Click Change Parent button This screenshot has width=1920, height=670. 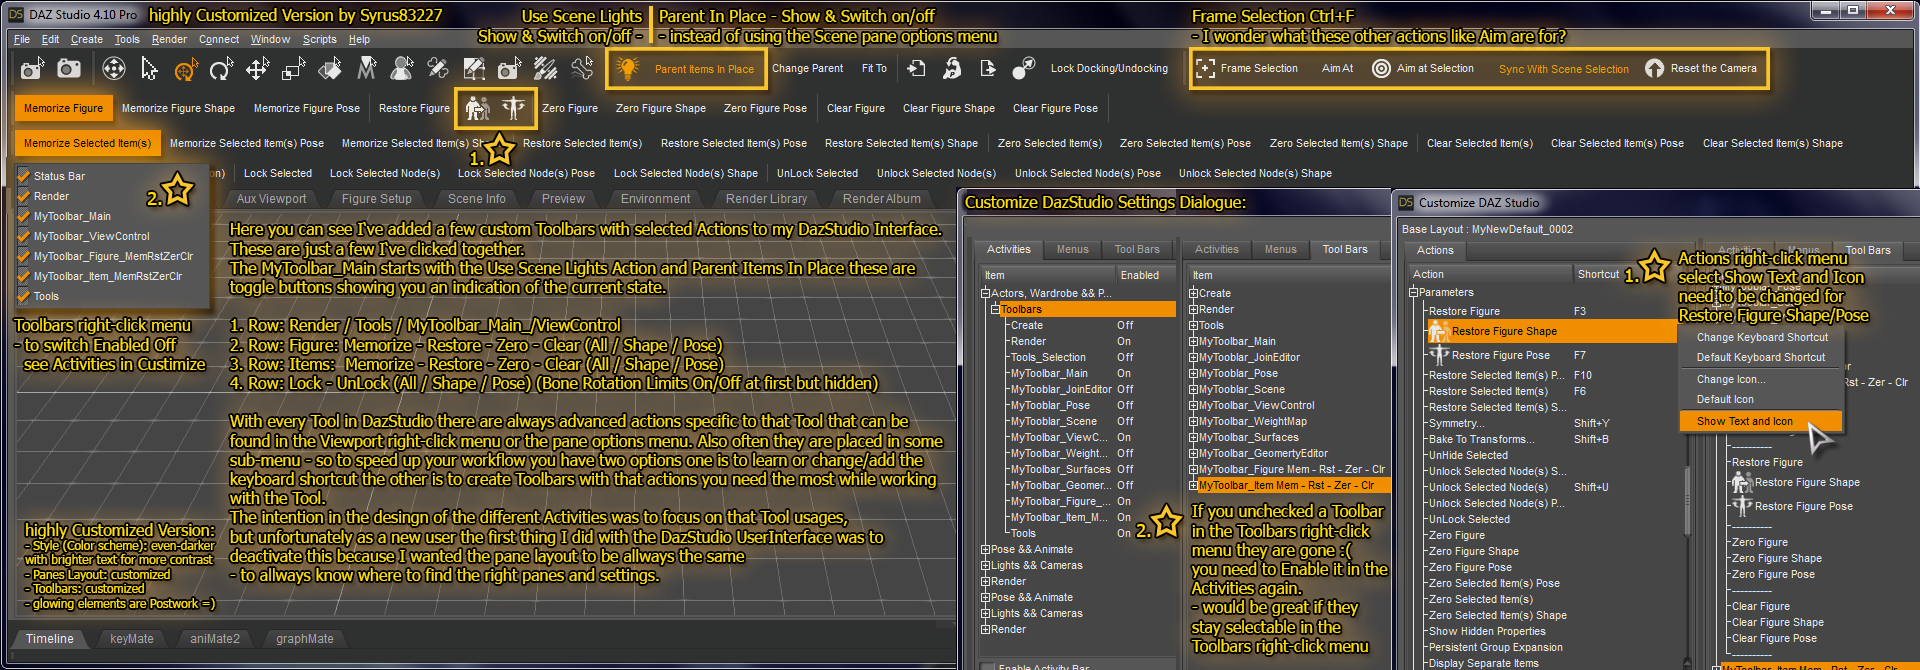coord(807,68)
